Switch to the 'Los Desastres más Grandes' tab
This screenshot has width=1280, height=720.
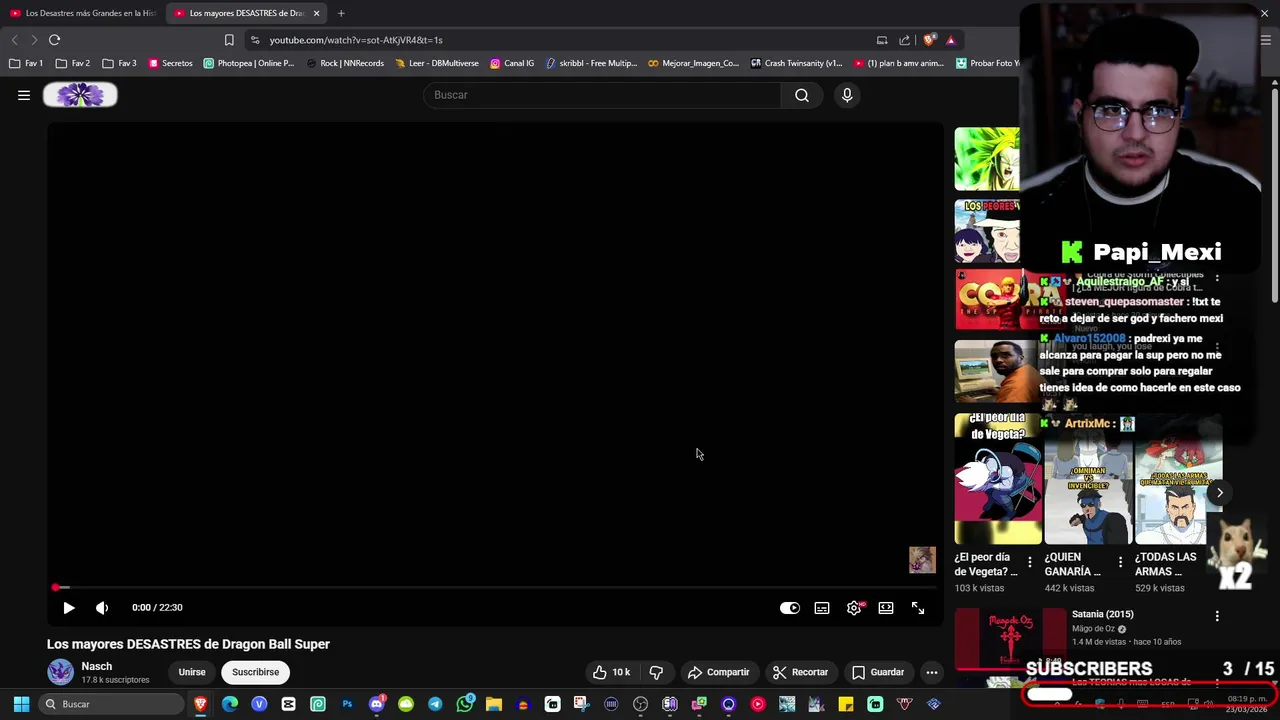(82, 13)
